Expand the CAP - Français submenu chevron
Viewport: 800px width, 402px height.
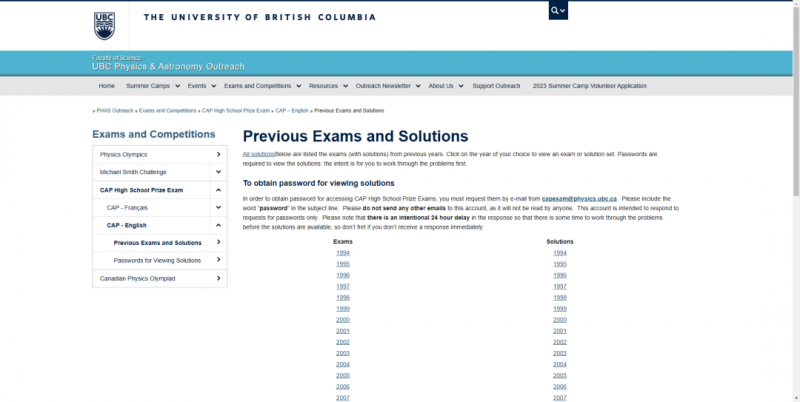pos(218,207)
